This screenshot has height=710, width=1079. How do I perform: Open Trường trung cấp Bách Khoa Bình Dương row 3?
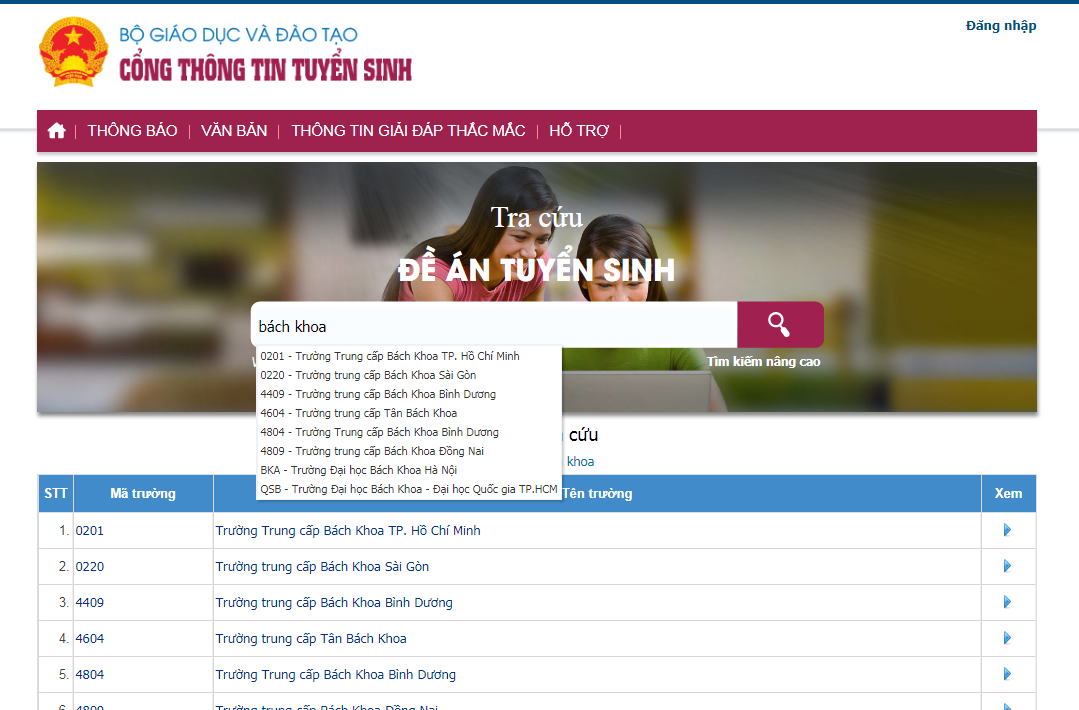tap(334, 603)
